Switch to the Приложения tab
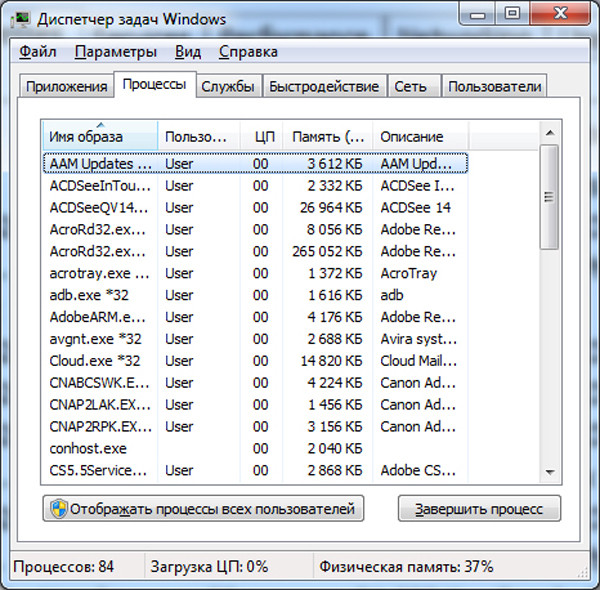This screenshot has height=590, width=600. (x=66, y=86)
